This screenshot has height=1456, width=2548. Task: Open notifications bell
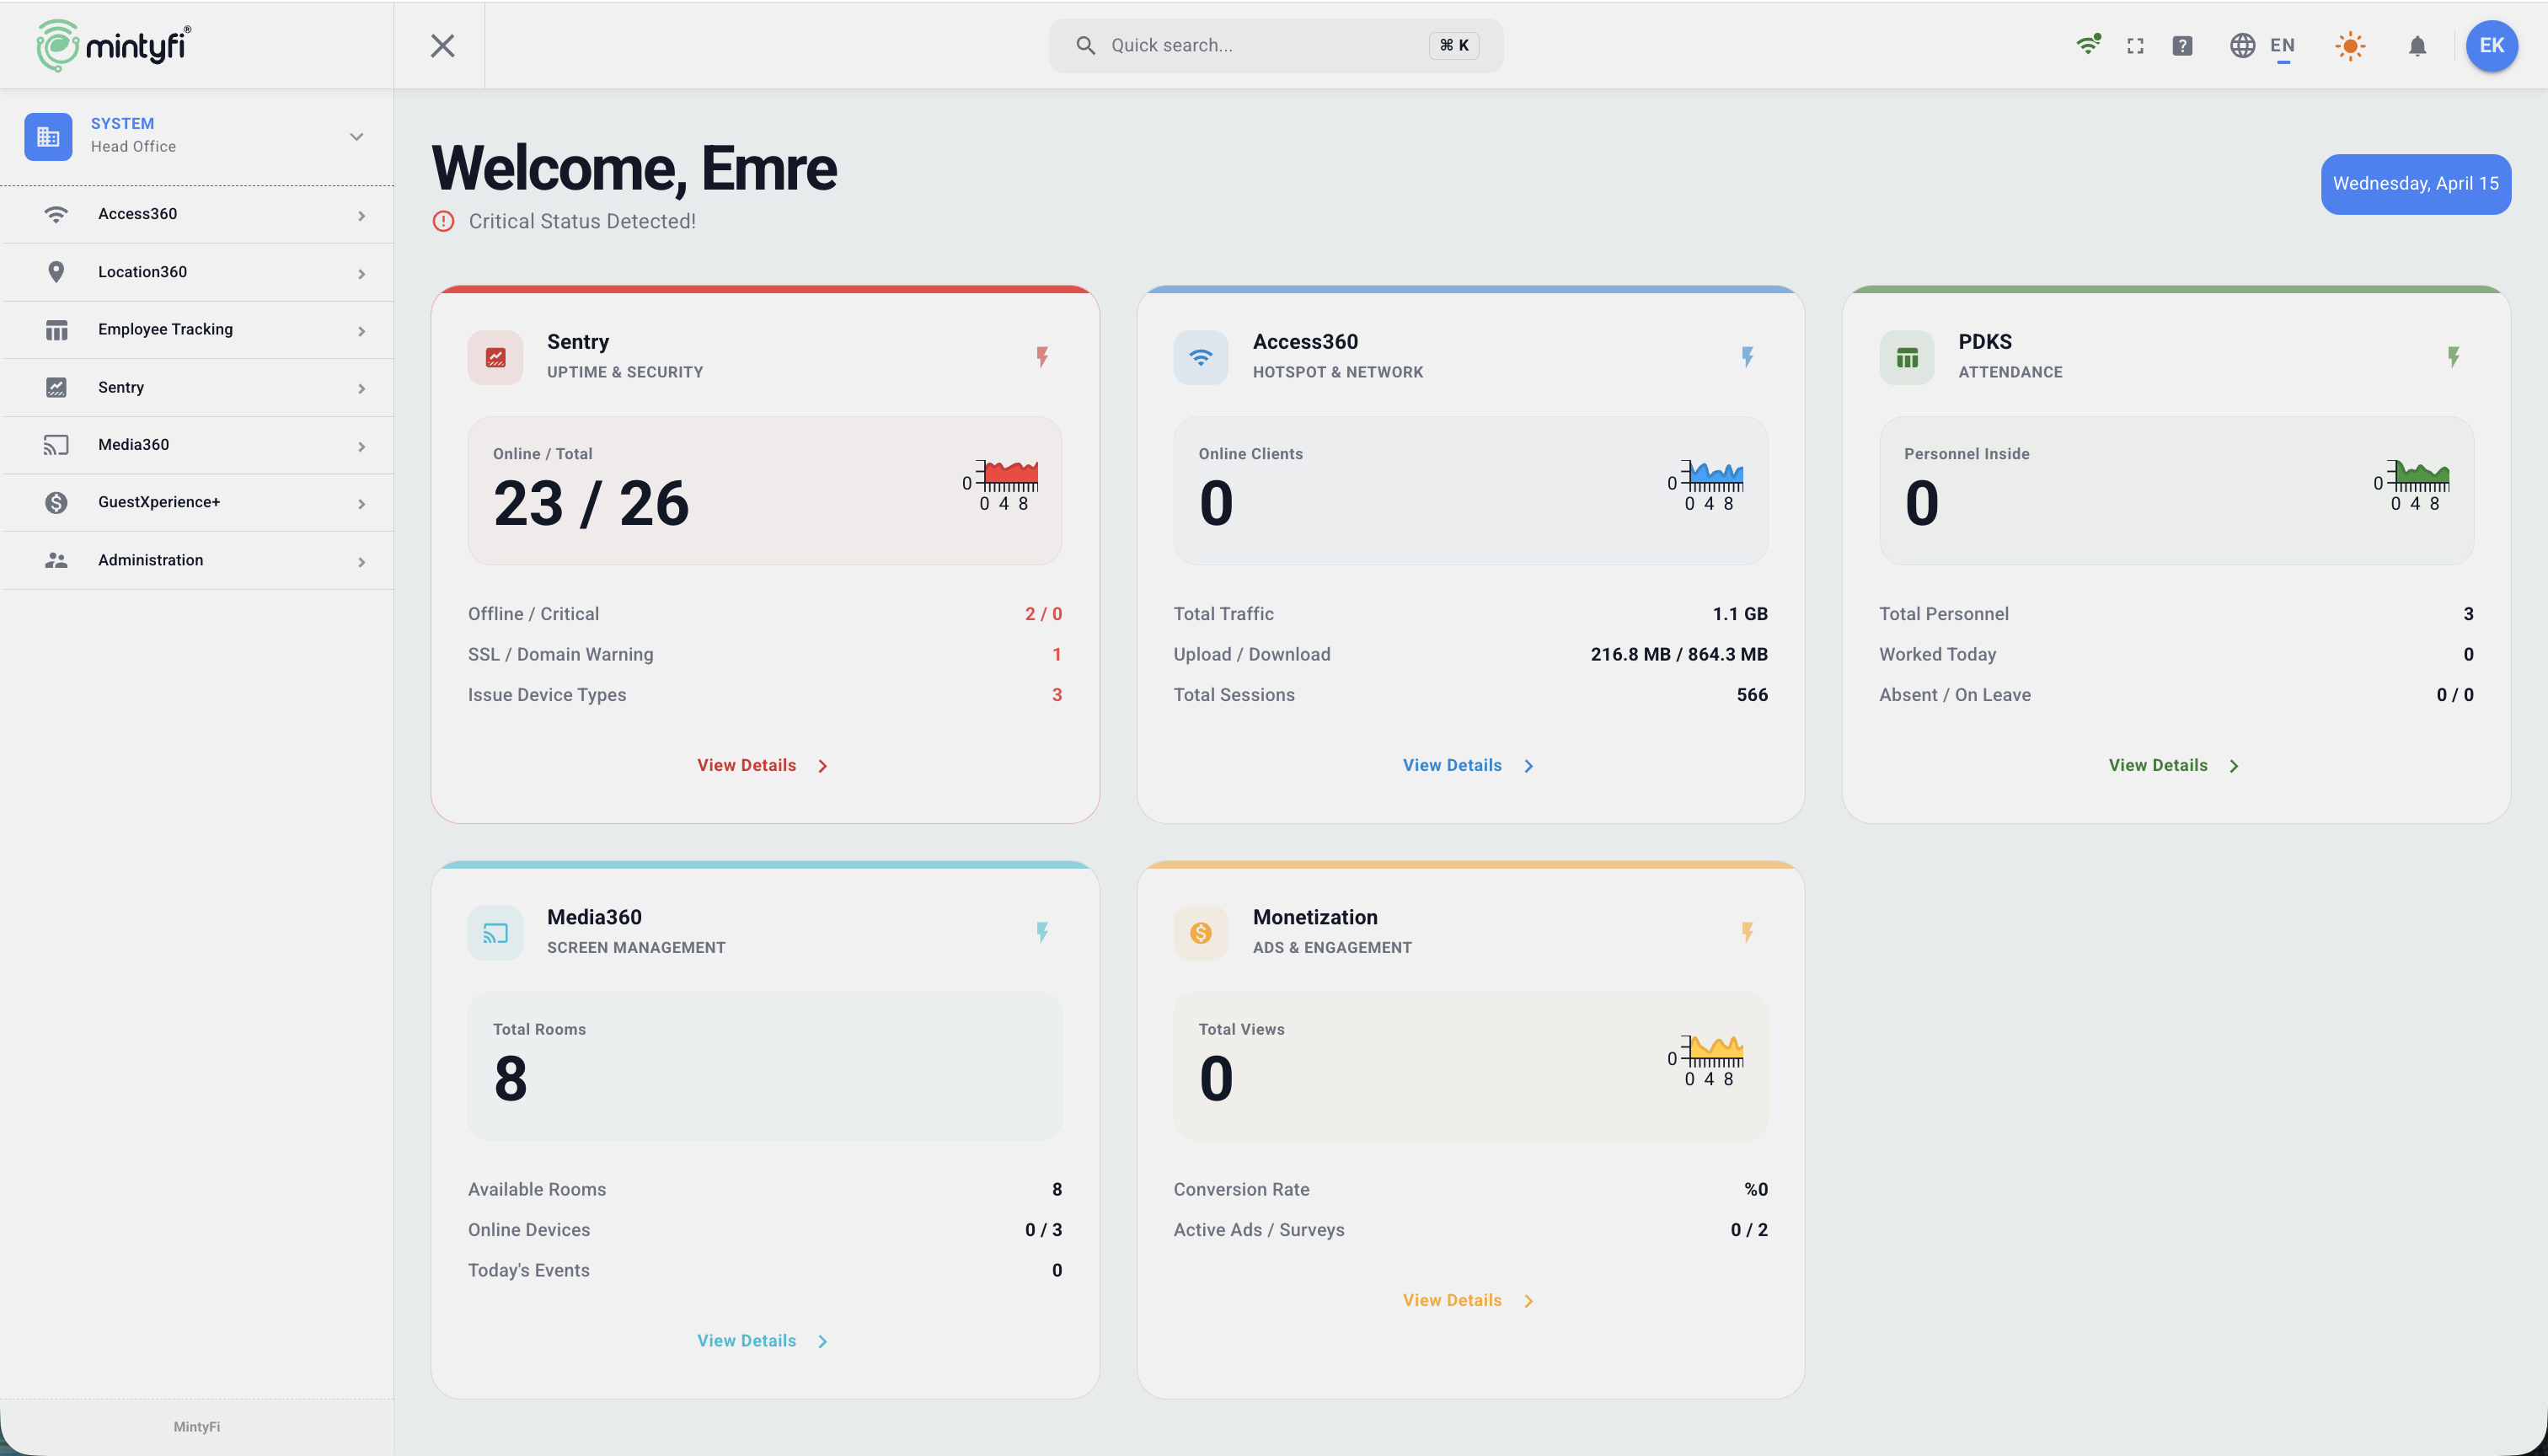pyautogui.click(x=2417, y=46)
